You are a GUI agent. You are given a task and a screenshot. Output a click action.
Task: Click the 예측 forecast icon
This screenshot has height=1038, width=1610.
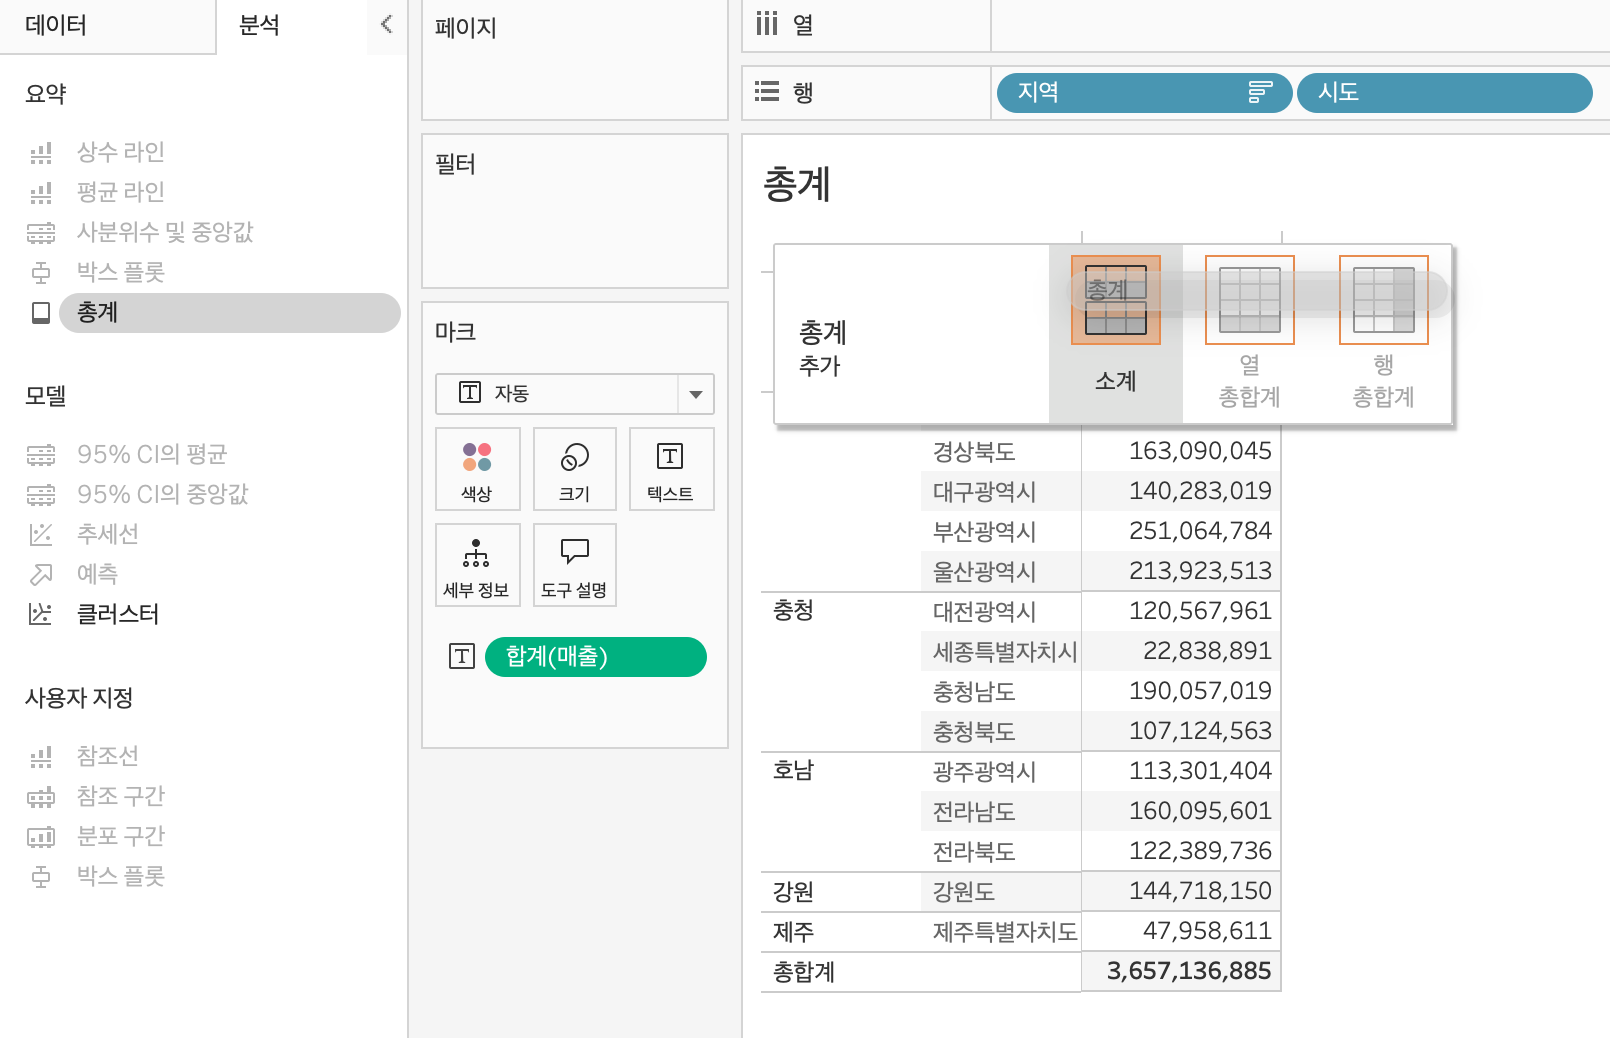point(41,574)
